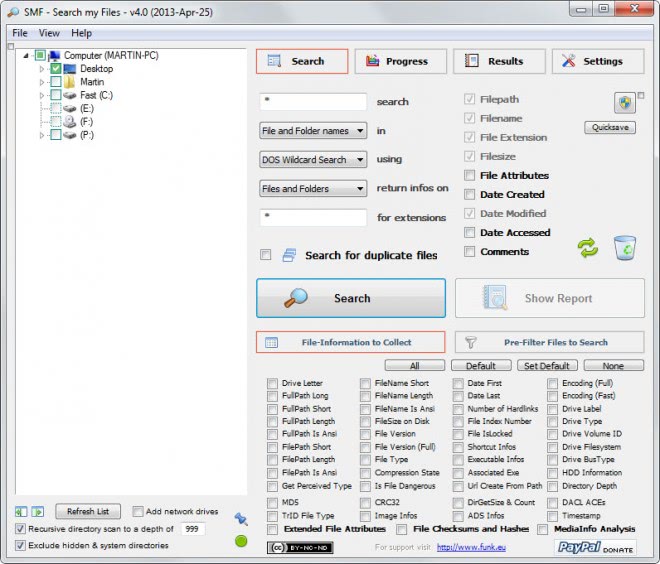This screenshot has width=660, height=564.
Task: Click the recycle bin icon
Action: [625, 248]
